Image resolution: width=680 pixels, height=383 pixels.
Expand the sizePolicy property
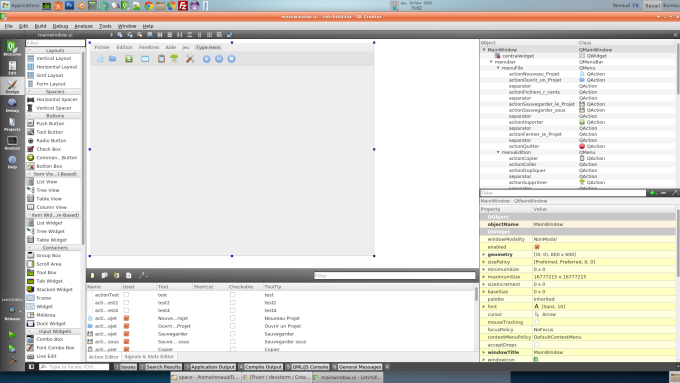point(484,262)
